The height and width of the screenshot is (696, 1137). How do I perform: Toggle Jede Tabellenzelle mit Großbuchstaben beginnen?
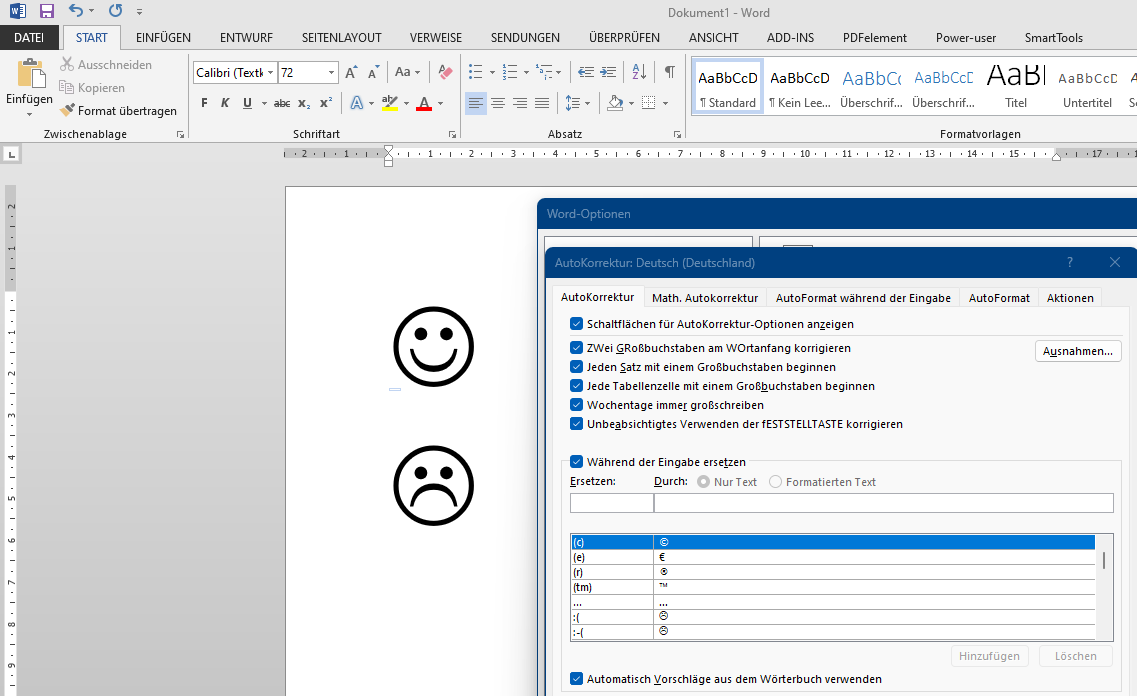coord(576,385)
